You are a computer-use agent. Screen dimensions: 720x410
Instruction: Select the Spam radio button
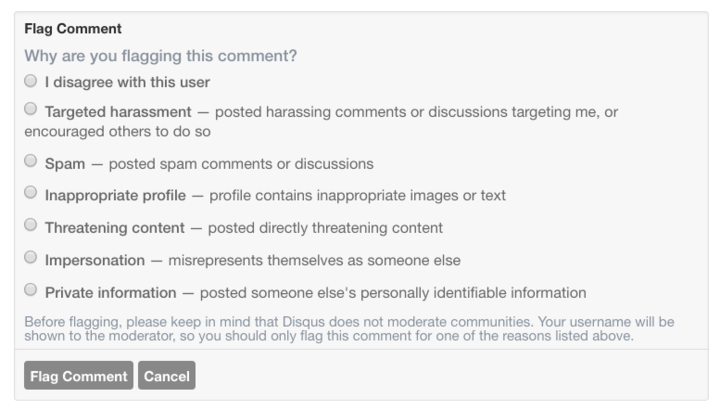(x=31, y=161)
